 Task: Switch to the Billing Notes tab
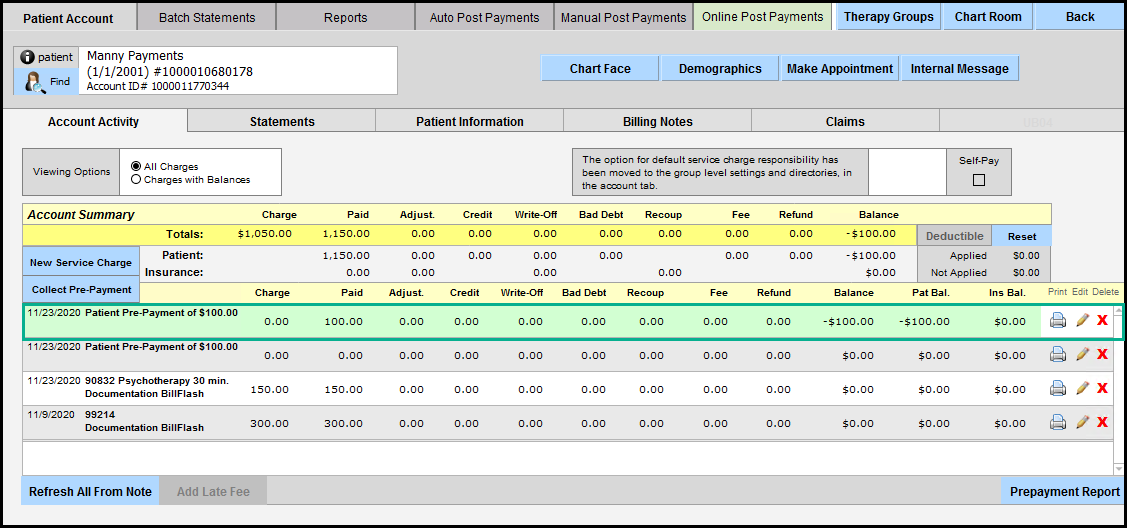657,122
